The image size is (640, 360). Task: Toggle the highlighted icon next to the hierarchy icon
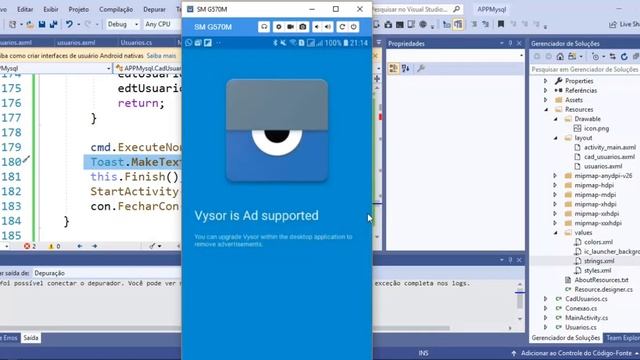pos(458,24)
